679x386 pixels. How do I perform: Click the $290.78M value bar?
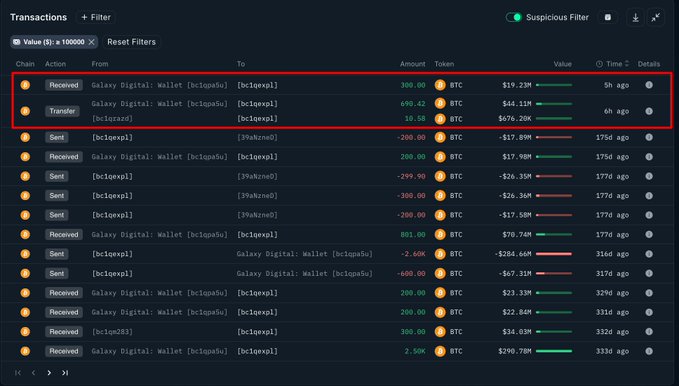pyautogui.click(x=554, y=351)
